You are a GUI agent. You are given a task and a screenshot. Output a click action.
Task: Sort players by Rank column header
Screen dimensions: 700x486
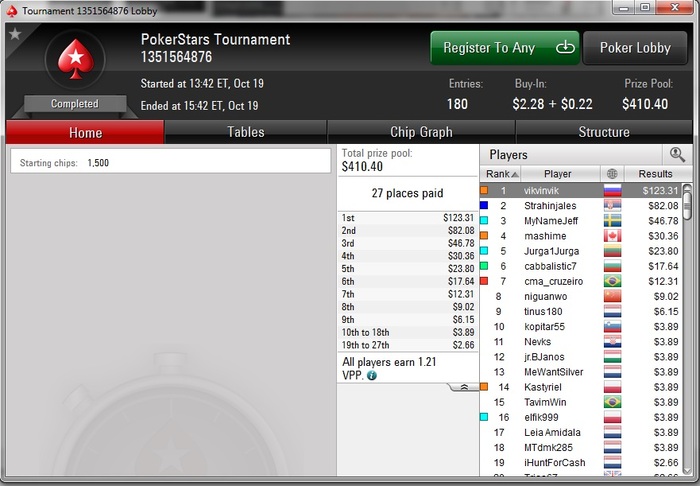coord(500,174)
